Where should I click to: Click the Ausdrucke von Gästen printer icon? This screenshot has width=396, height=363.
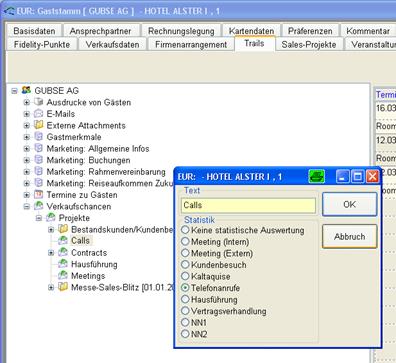[39, 102]
